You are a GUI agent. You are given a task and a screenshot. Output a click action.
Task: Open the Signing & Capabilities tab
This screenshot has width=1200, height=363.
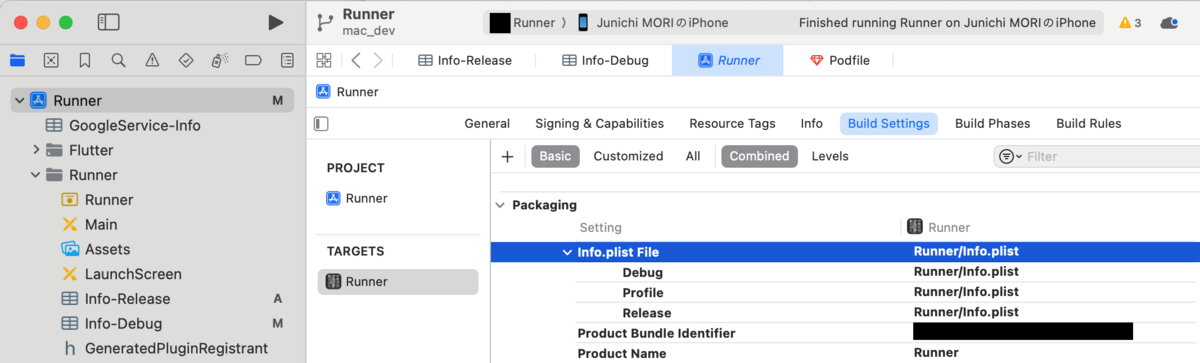pos(599,124)
